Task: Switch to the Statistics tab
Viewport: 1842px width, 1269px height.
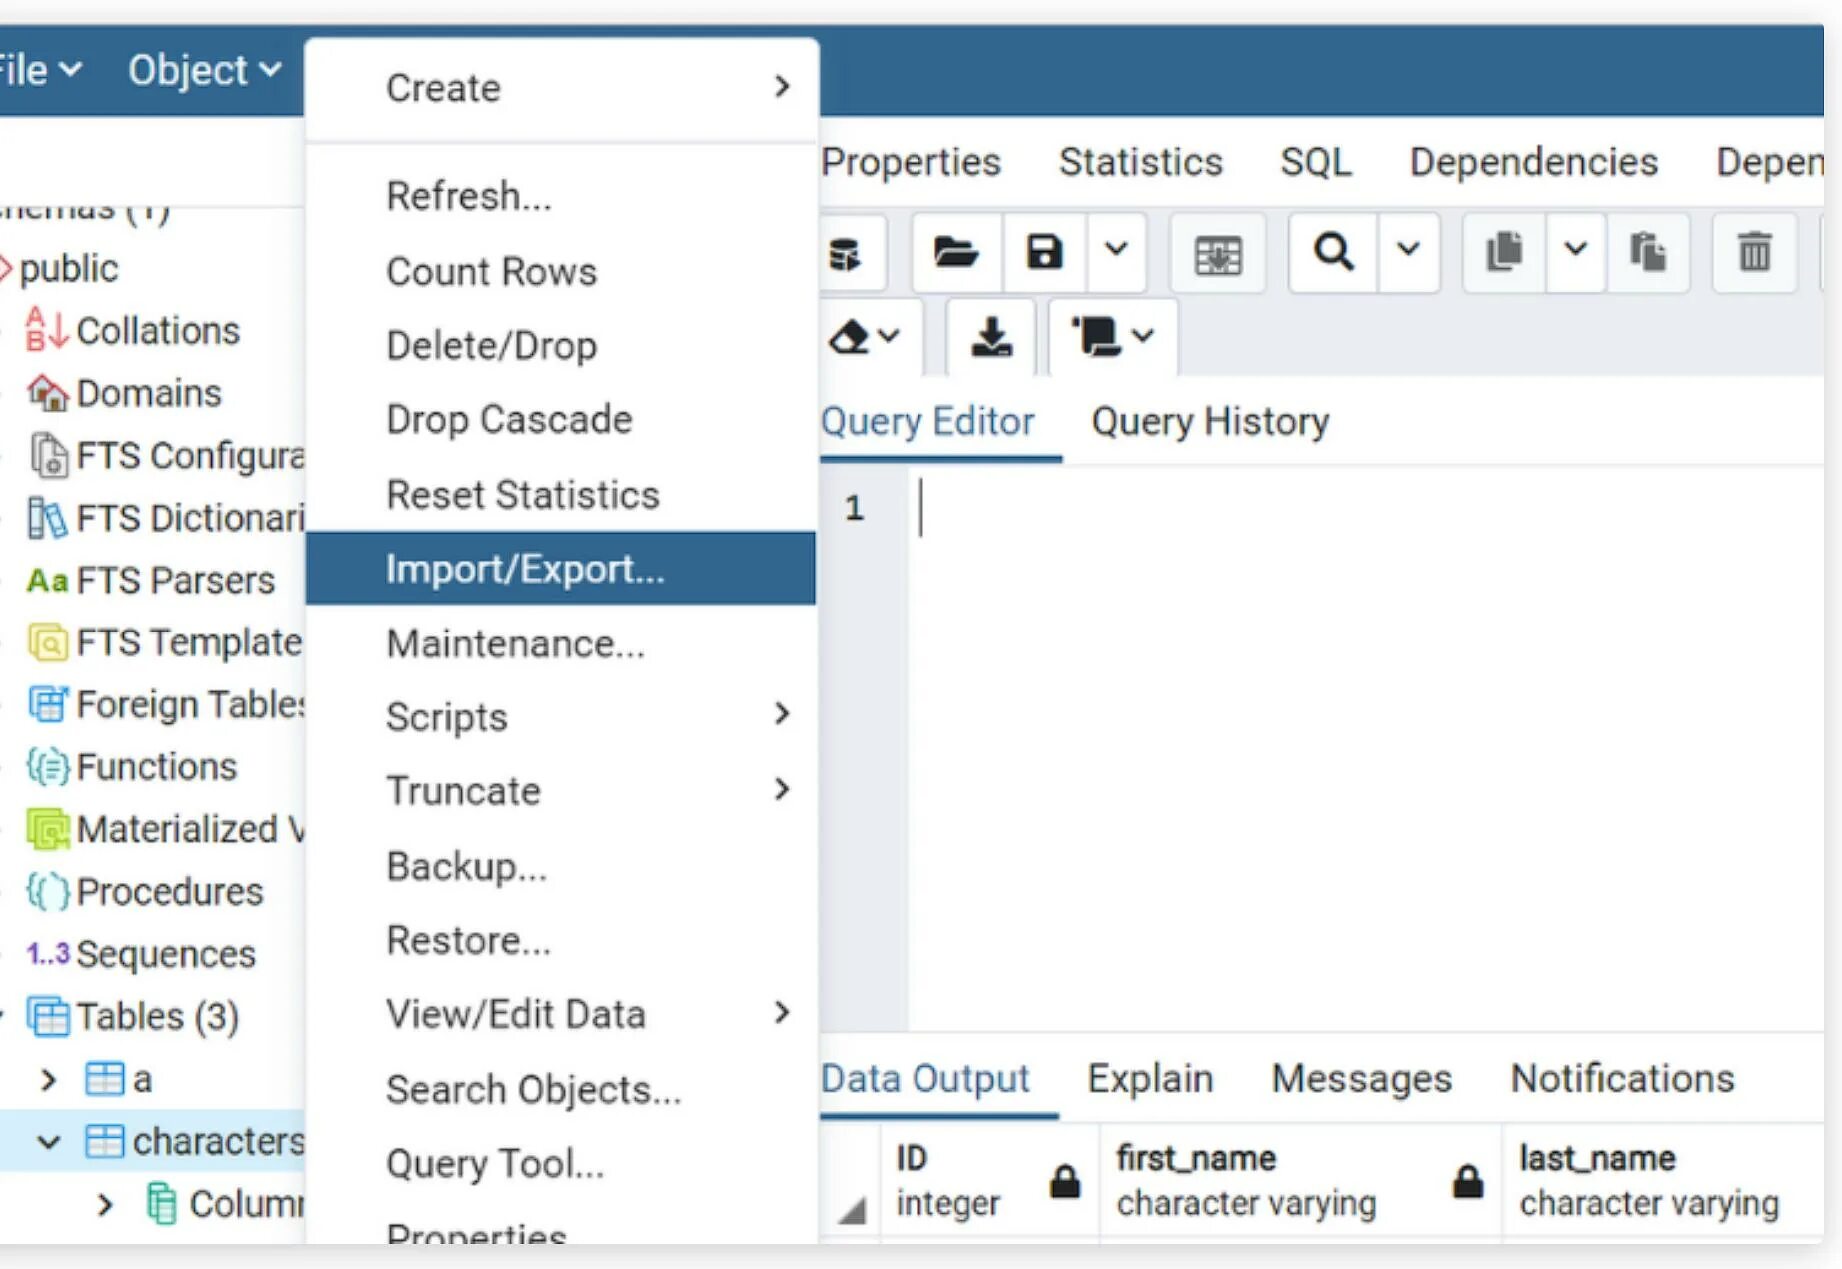Action: [1141, 162]
